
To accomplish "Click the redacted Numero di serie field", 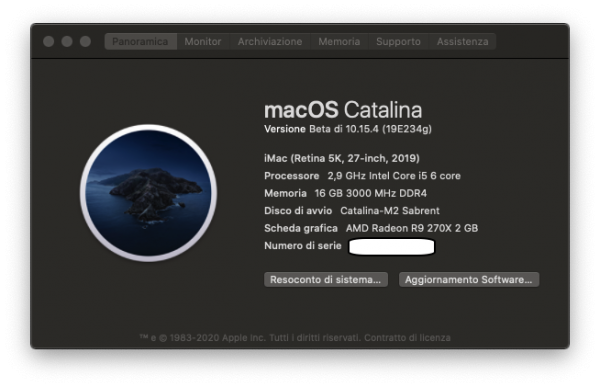I will click(x=392, y=247).
